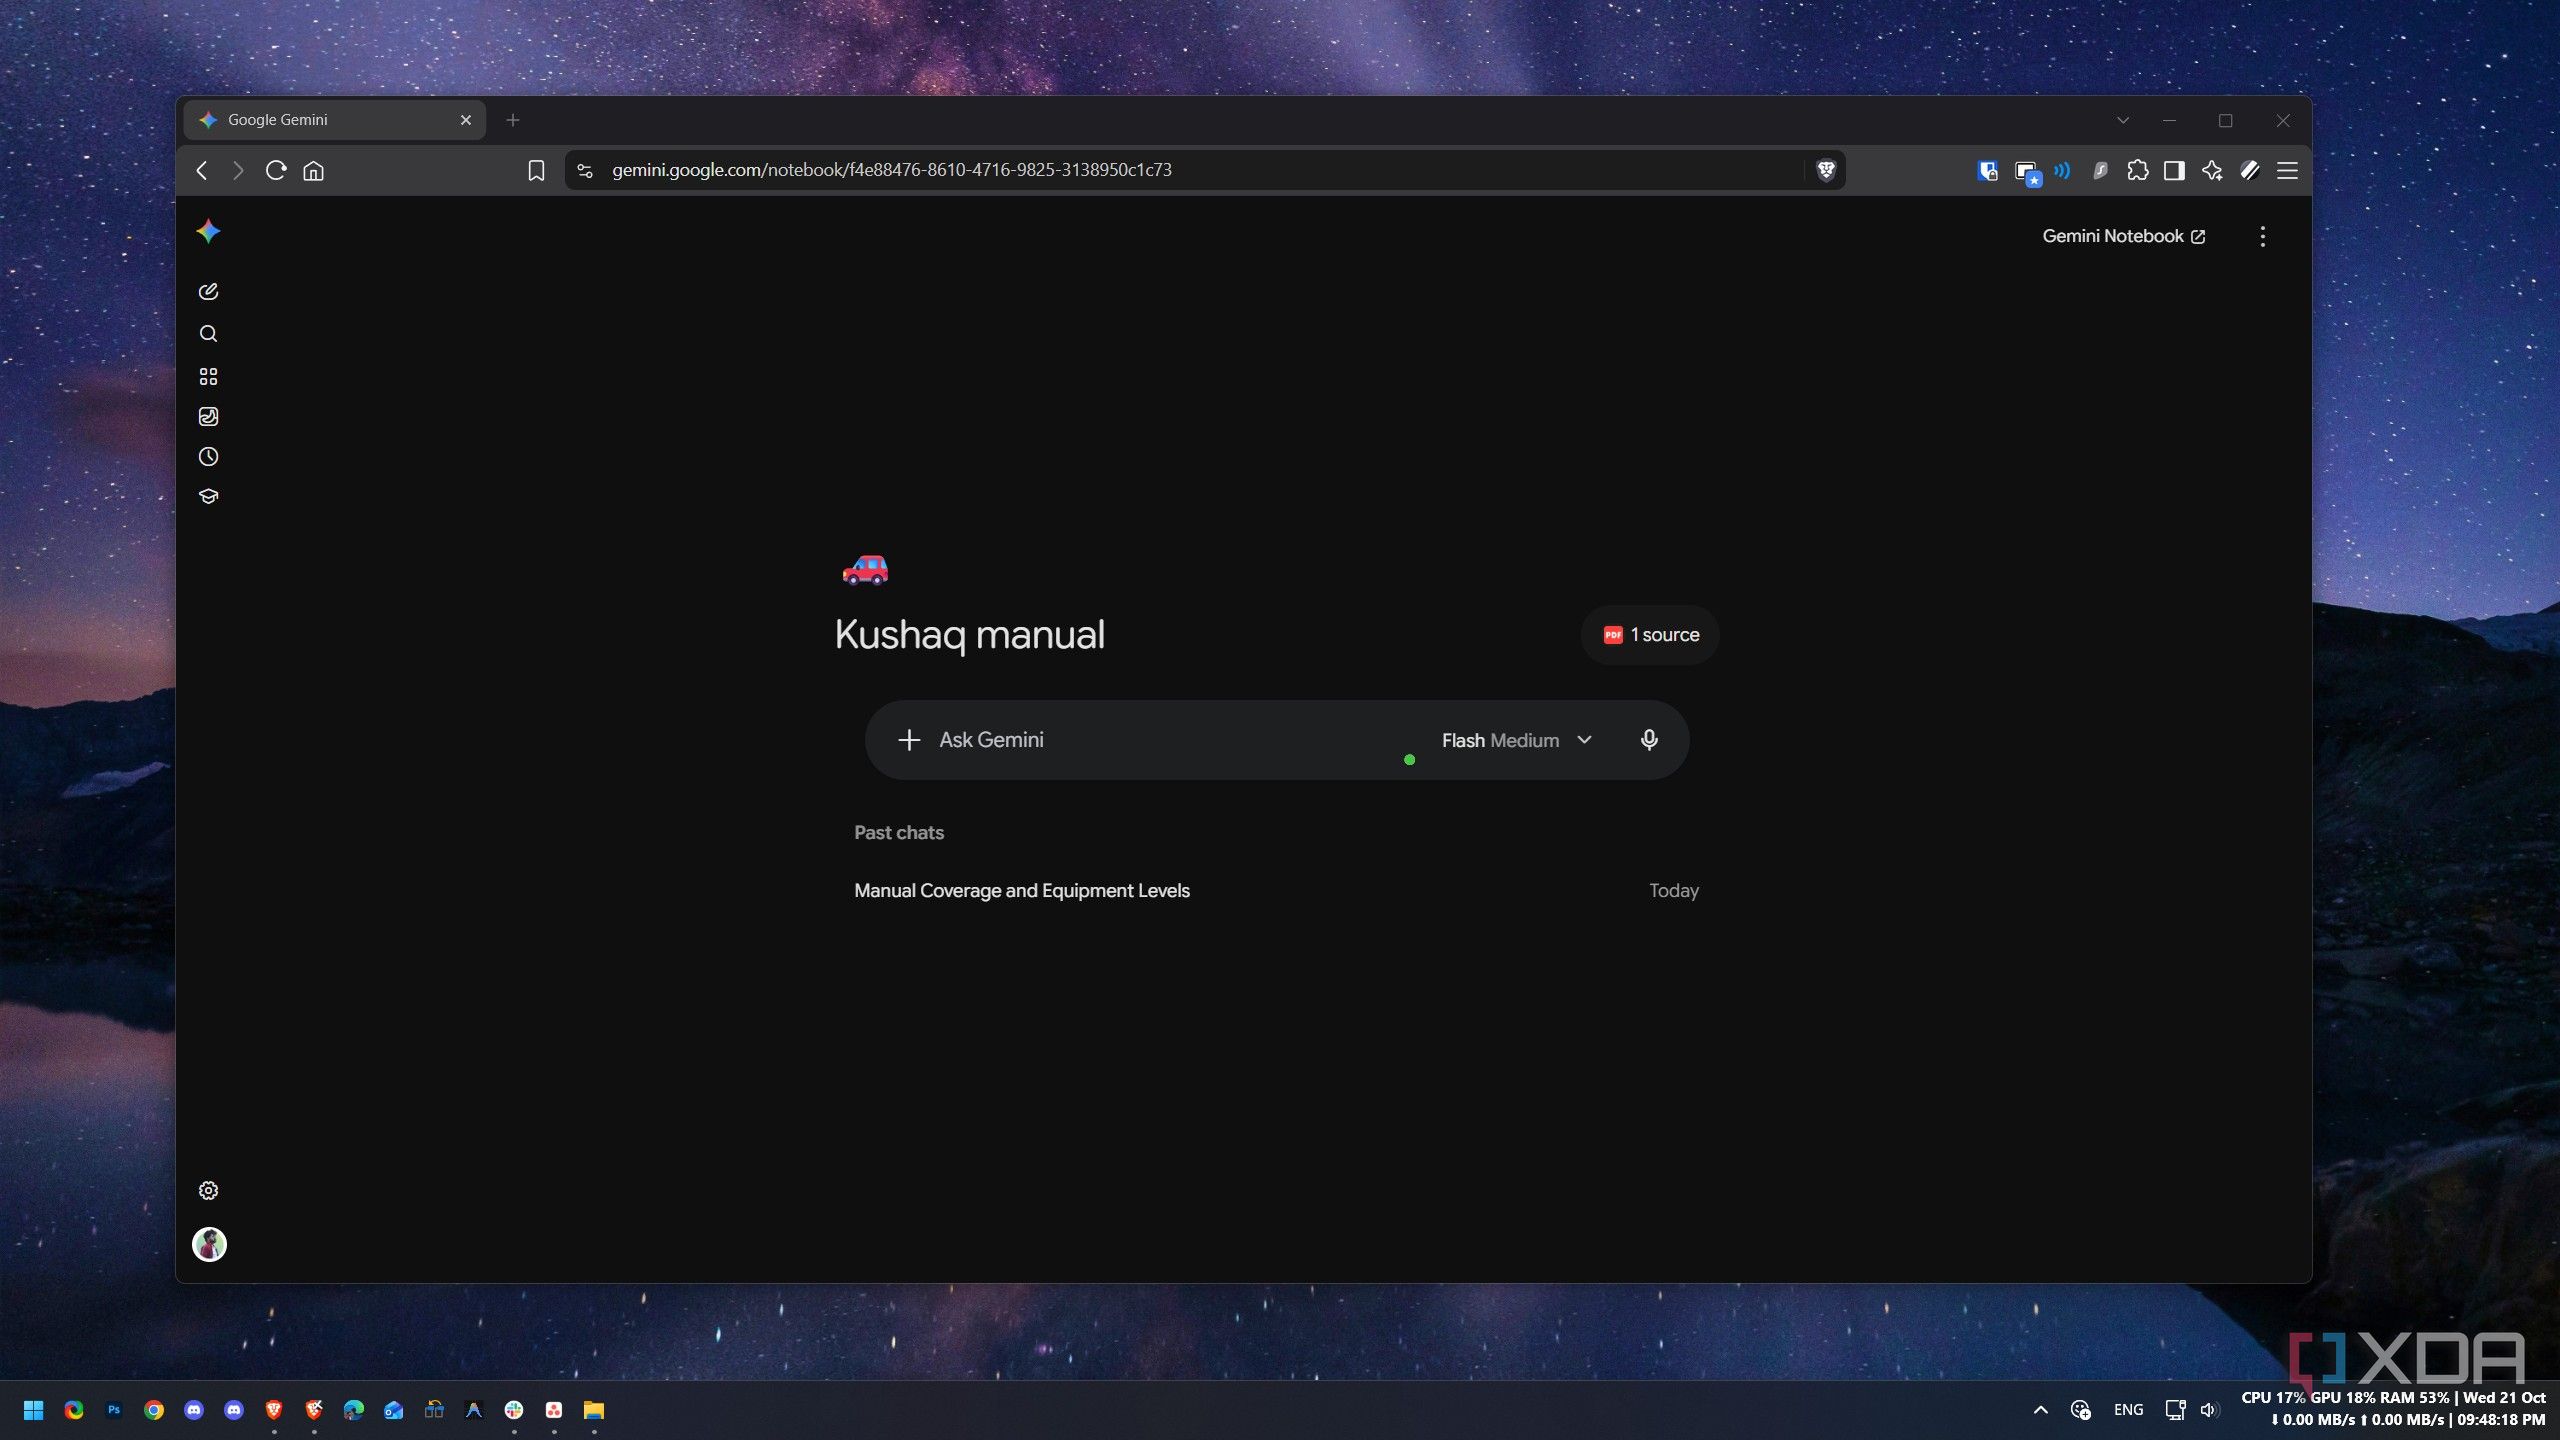Go back to the previous page
This screenshot has height=1440, width=2560.
[x=202, y=171]
